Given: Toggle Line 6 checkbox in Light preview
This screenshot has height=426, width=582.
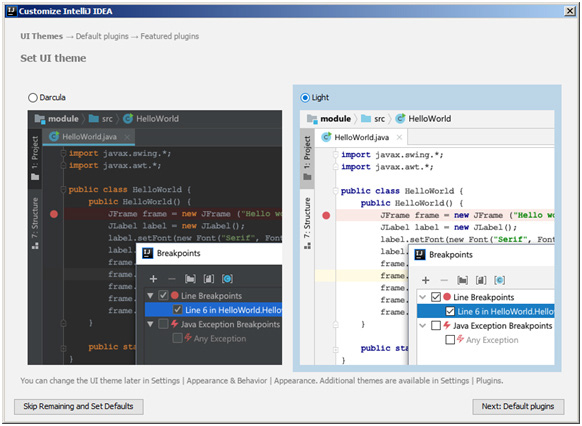Looking at the screenshot, I should pos(450,311).
